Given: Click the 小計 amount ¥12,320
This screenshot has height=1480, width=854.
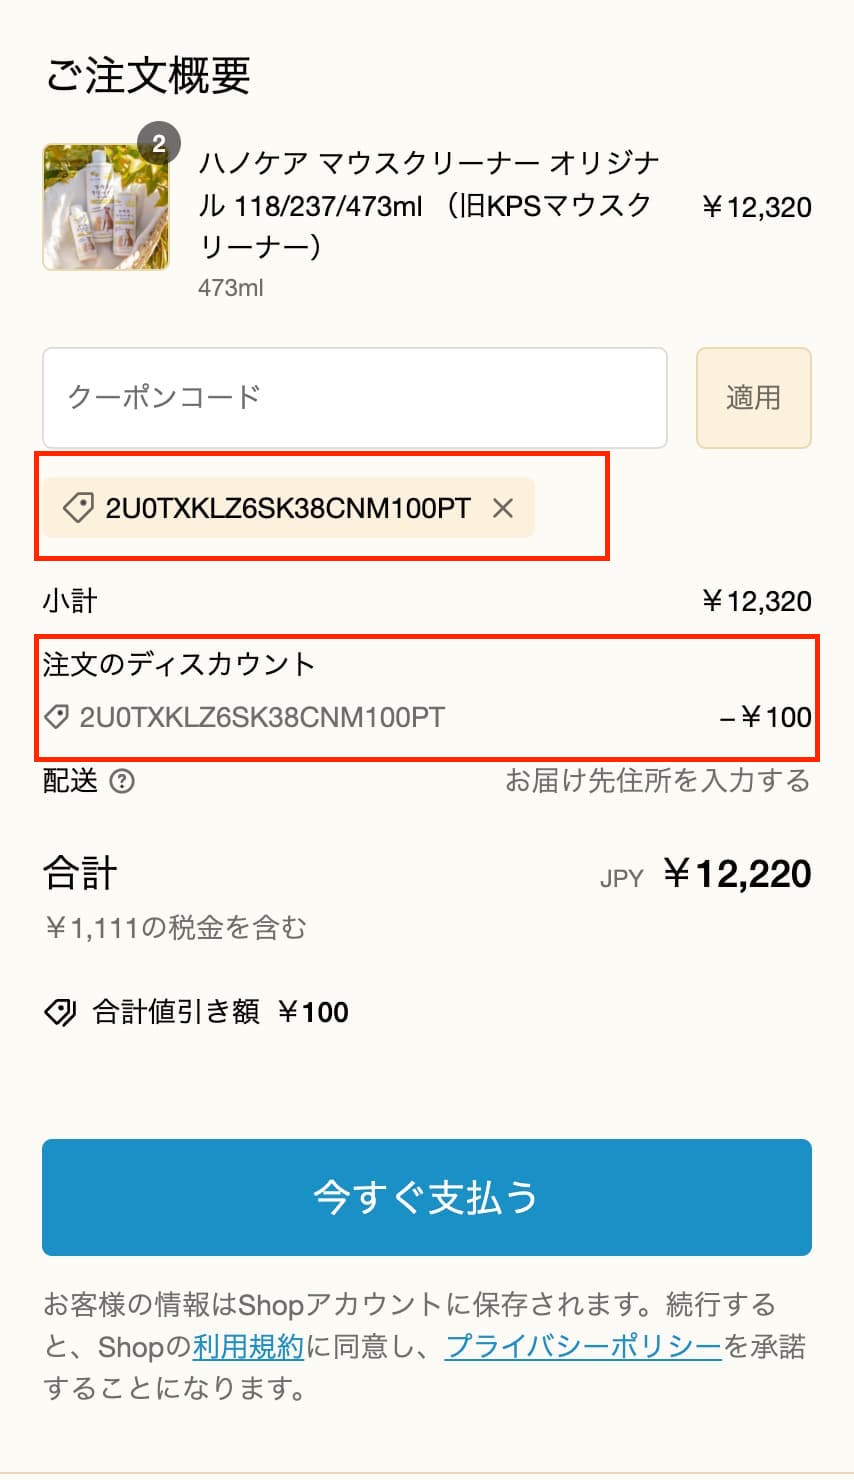Looking at the screenshot, I should (x=757, y=601).
